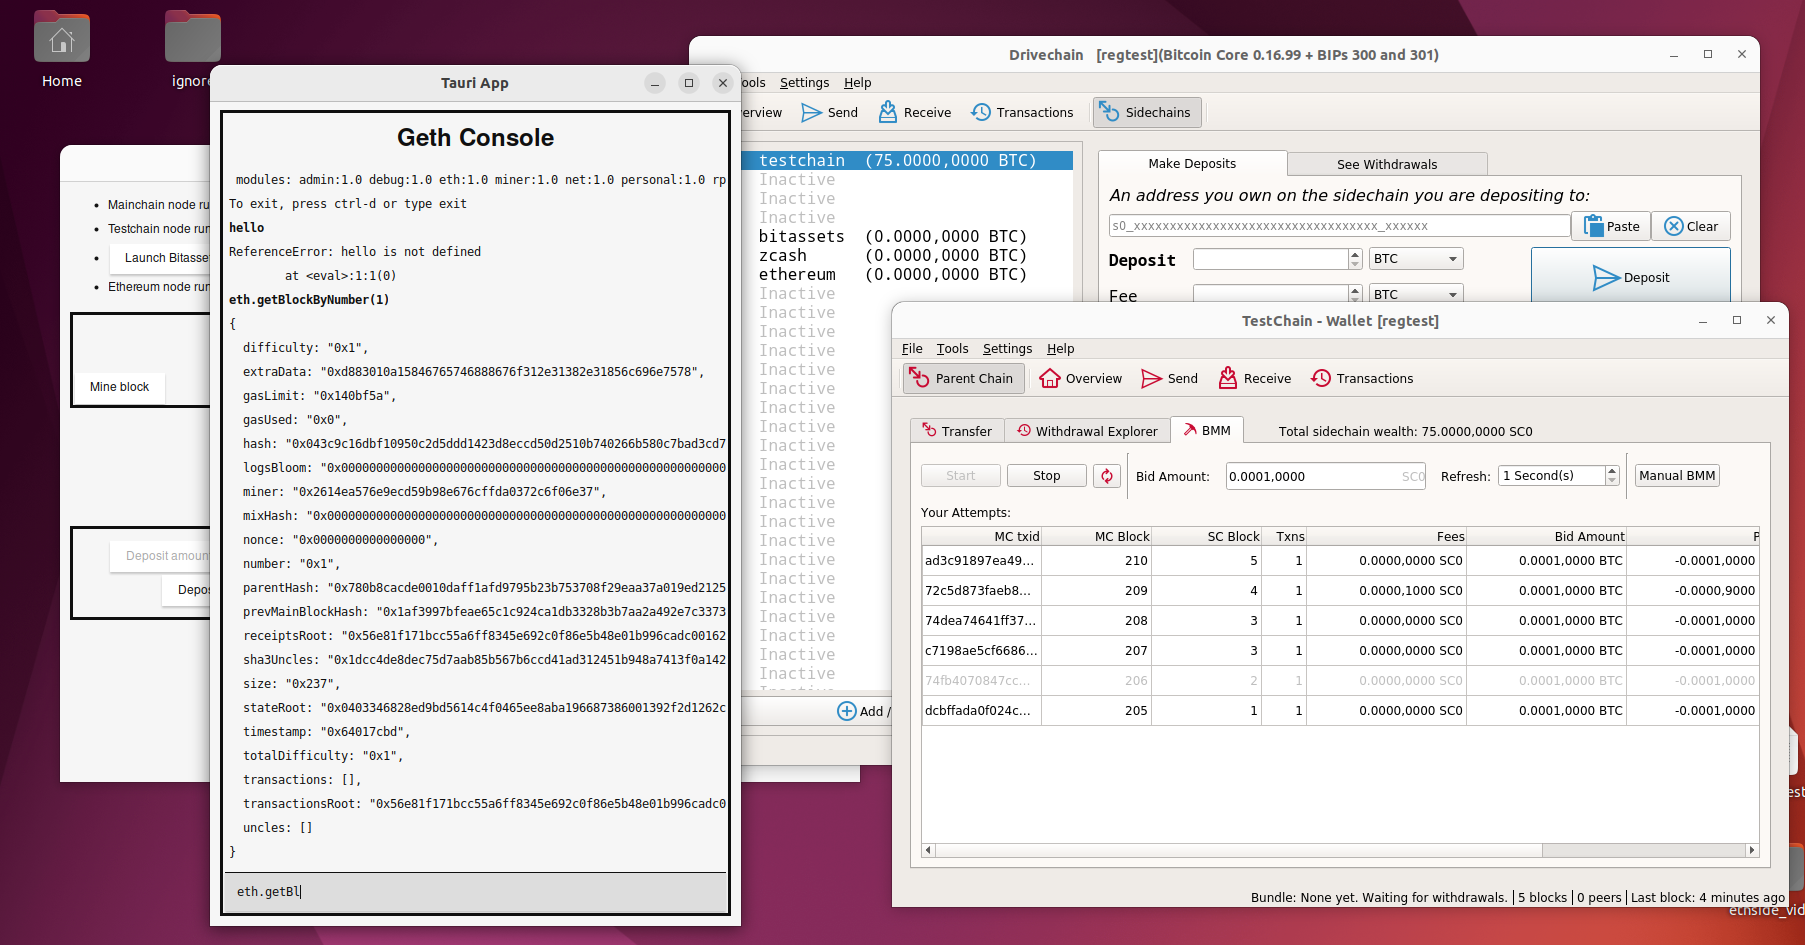Screen dimensions: 1805x945
Task: Open Help menu in Drivechain window
Action: tap(857, 83)
